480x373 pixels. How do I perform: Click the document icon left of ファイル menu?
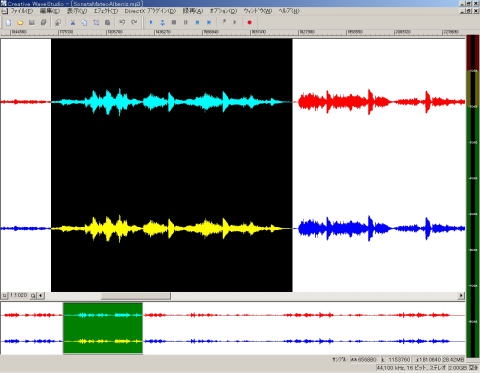[5, 11]
